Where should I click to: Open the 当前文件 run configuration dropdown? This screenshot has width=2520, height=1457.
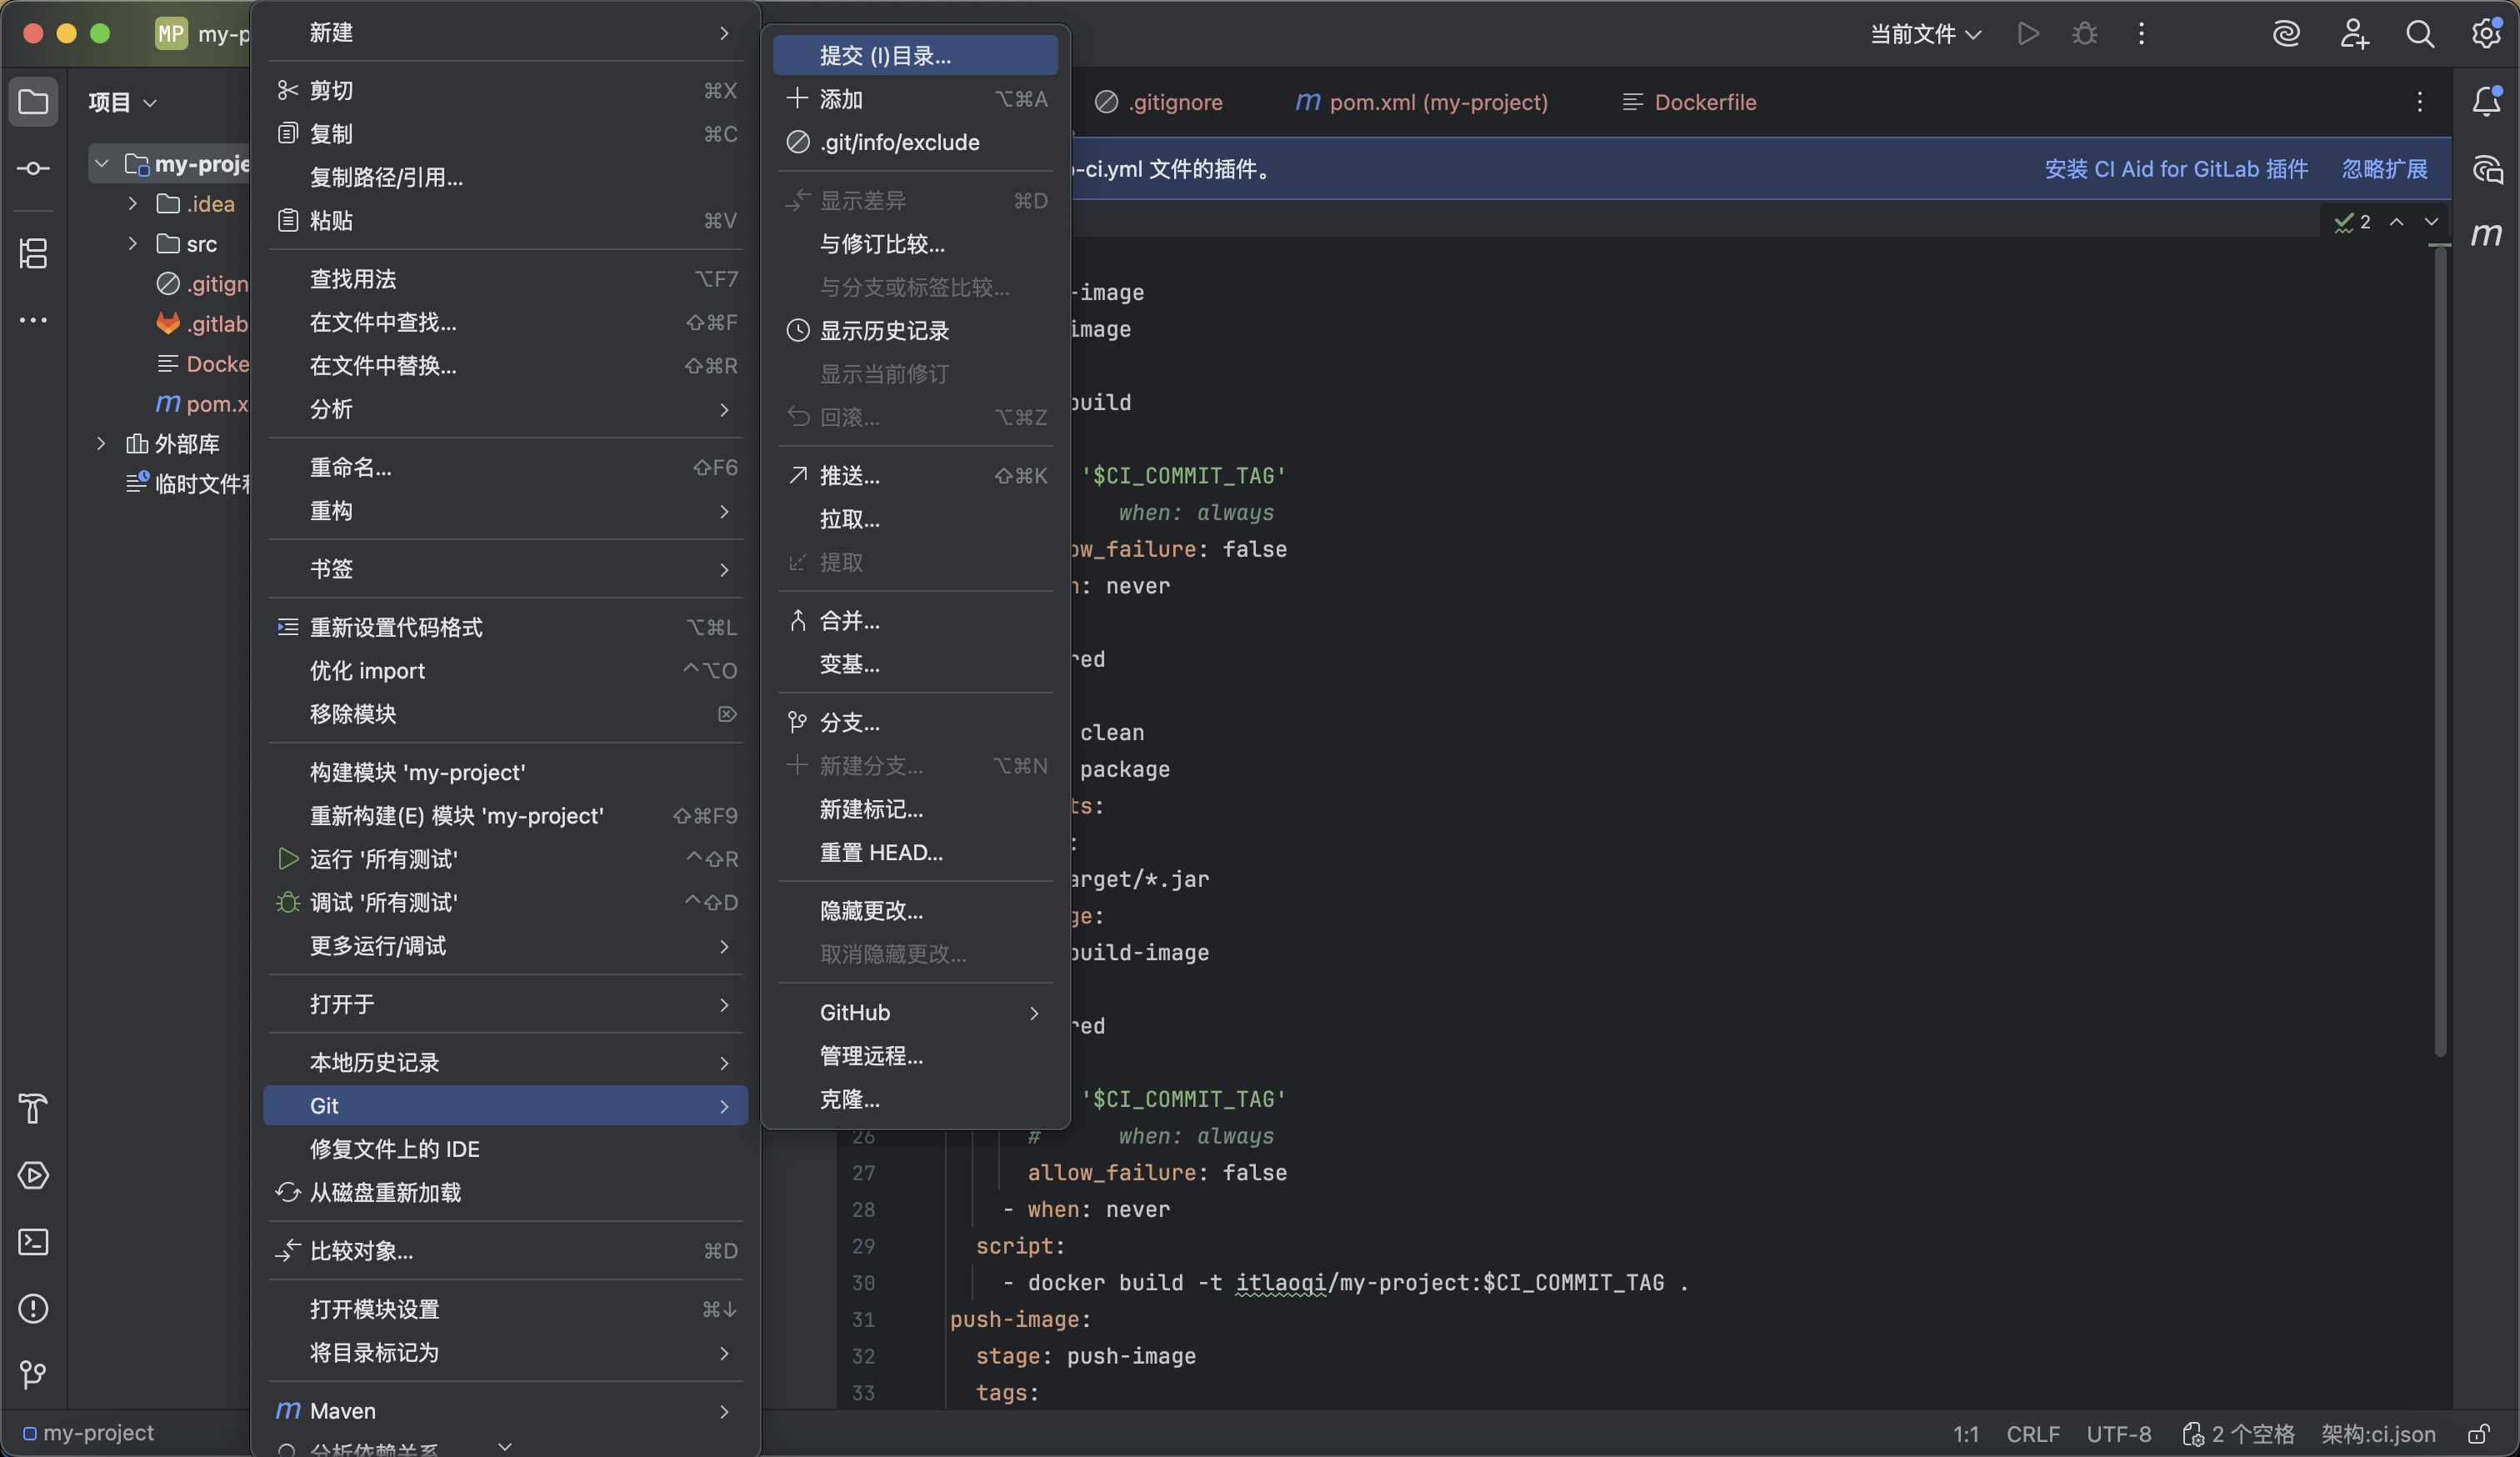1925,34
